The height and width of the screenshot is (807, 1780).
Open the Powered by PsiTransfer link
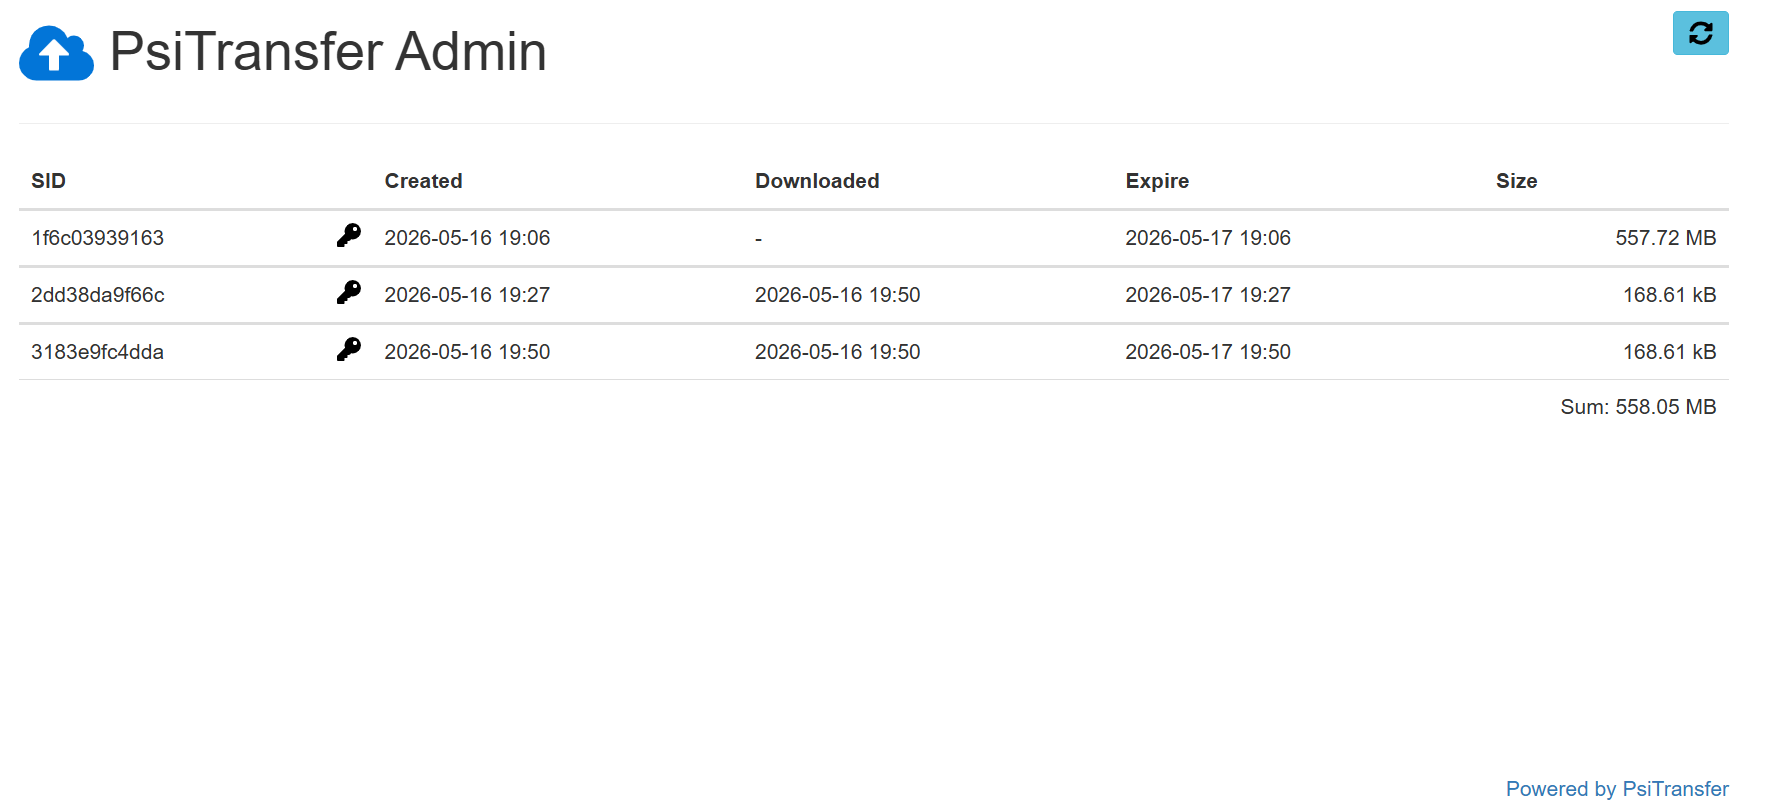[x=1617, y=789]
